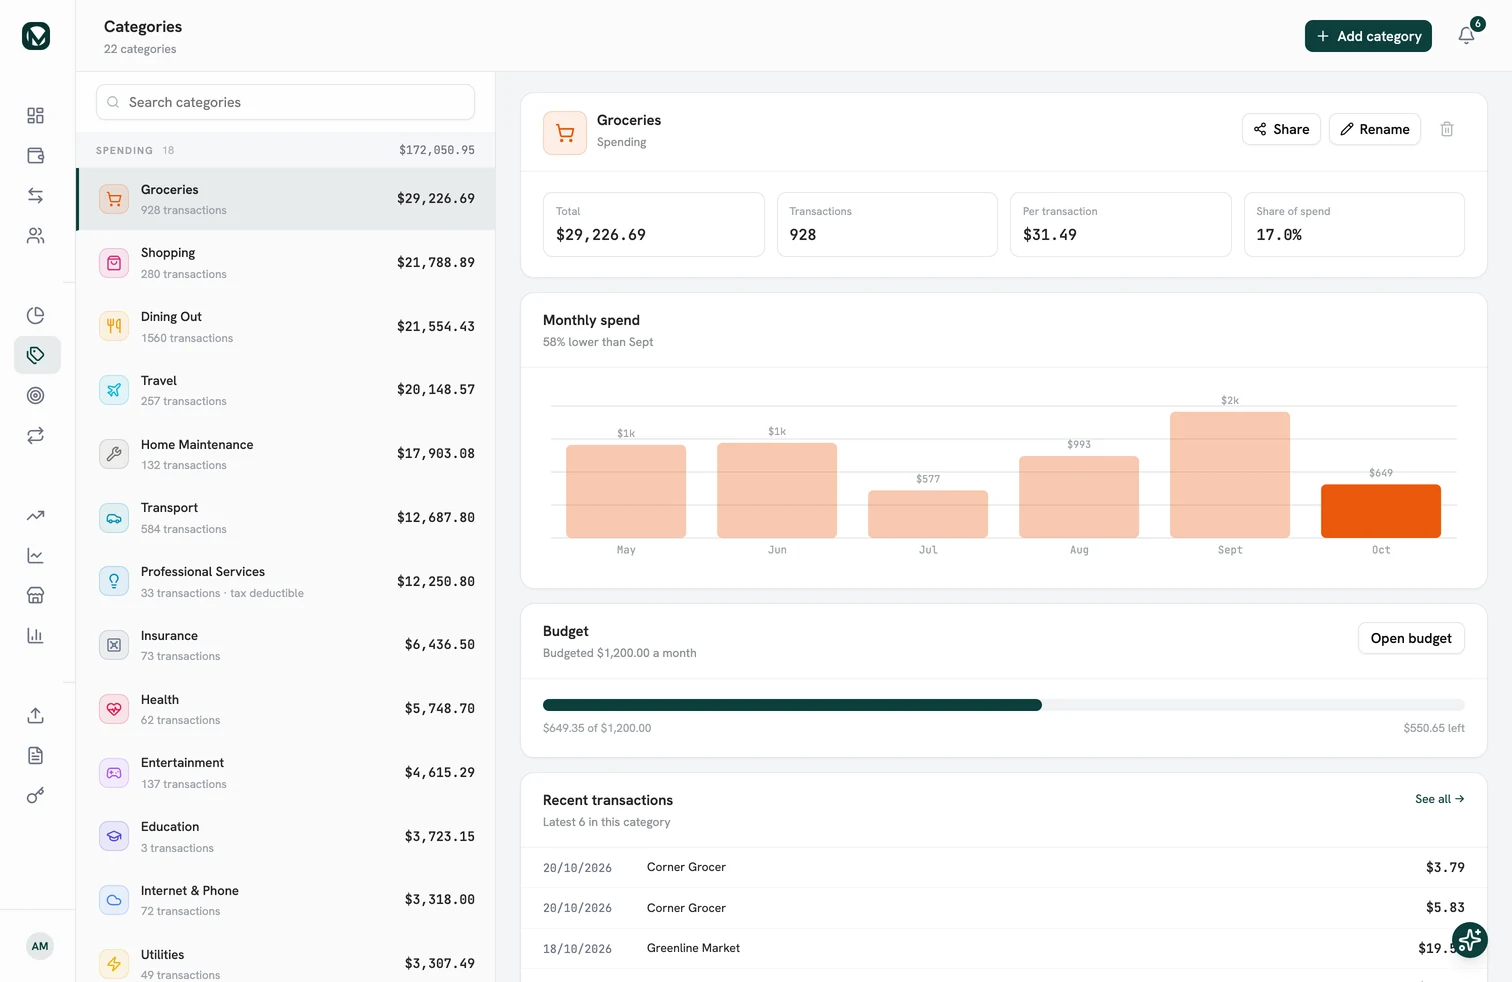Open the Greenline Market transaction row
Viewport: 1512px width, 982px height.
pos(1004,948)
